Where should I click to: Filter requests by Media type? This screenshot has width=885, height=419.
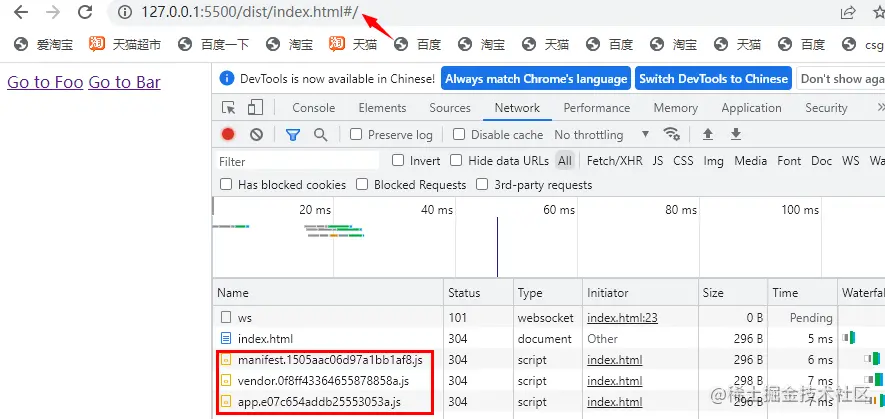point(750,161)
